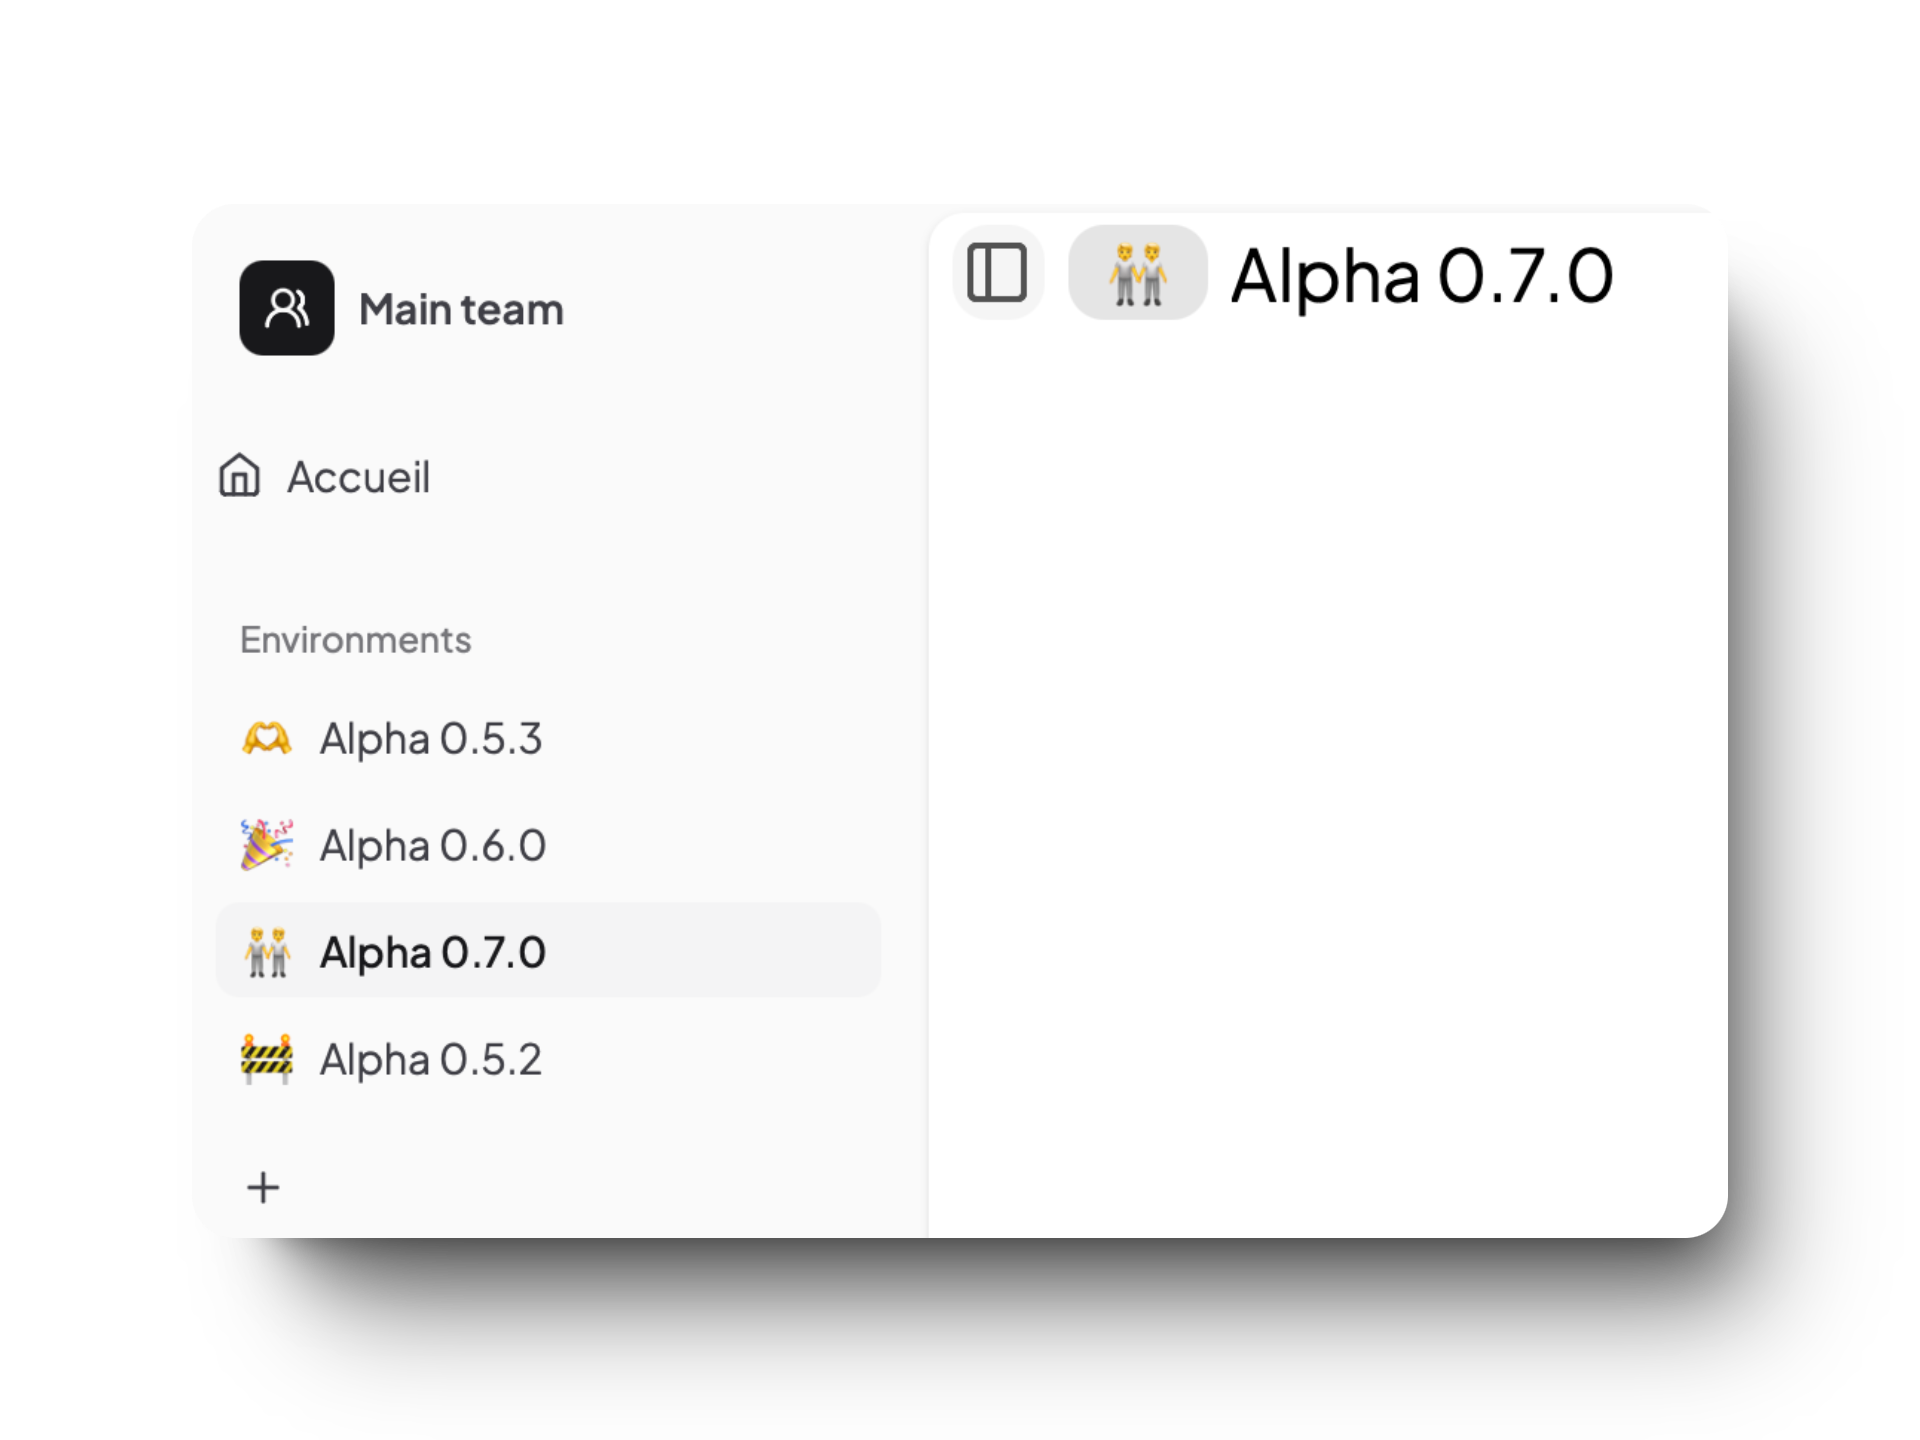The width and height of the screenshot is (1920, 1440).
Task: Select the highlighted Alpha 0.7.0 sidebar item
Action: click(548, 952)
